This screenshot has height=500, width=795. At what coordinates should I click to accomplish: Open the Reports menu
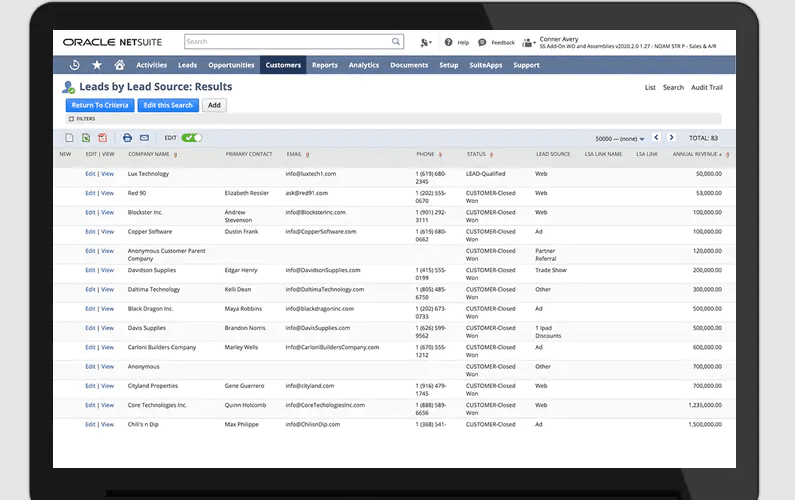click(324, 65)
